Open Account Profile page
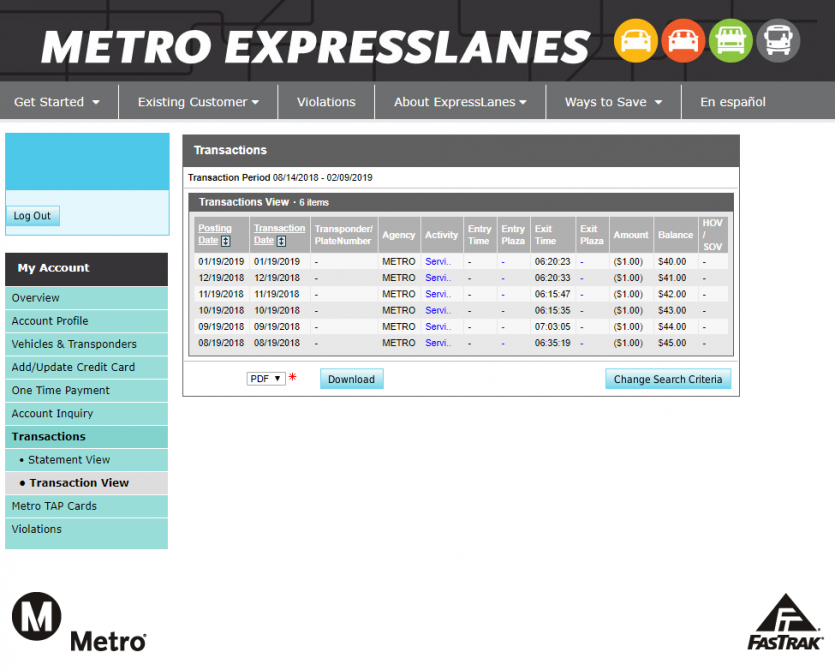Viewport: 835px width, 670px height. click(x=86, y=321)
